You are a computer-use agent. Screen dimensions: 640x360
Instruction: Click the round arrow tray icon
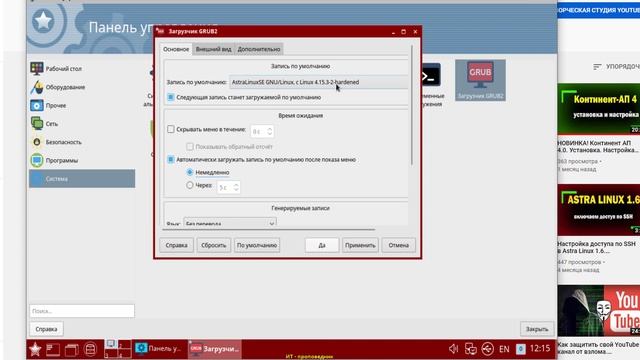(x=487, y=349)
